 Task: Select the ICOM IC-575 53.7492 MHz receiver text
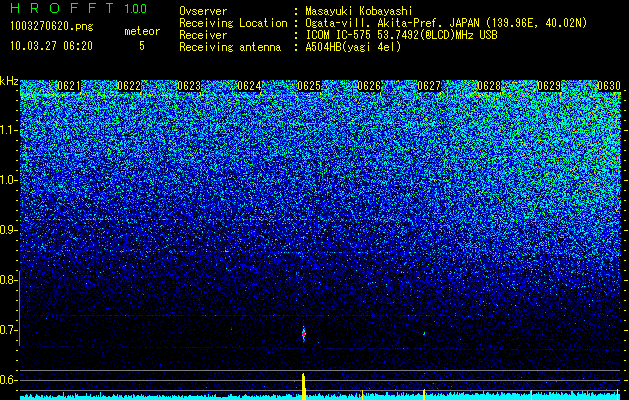point(401,35)
